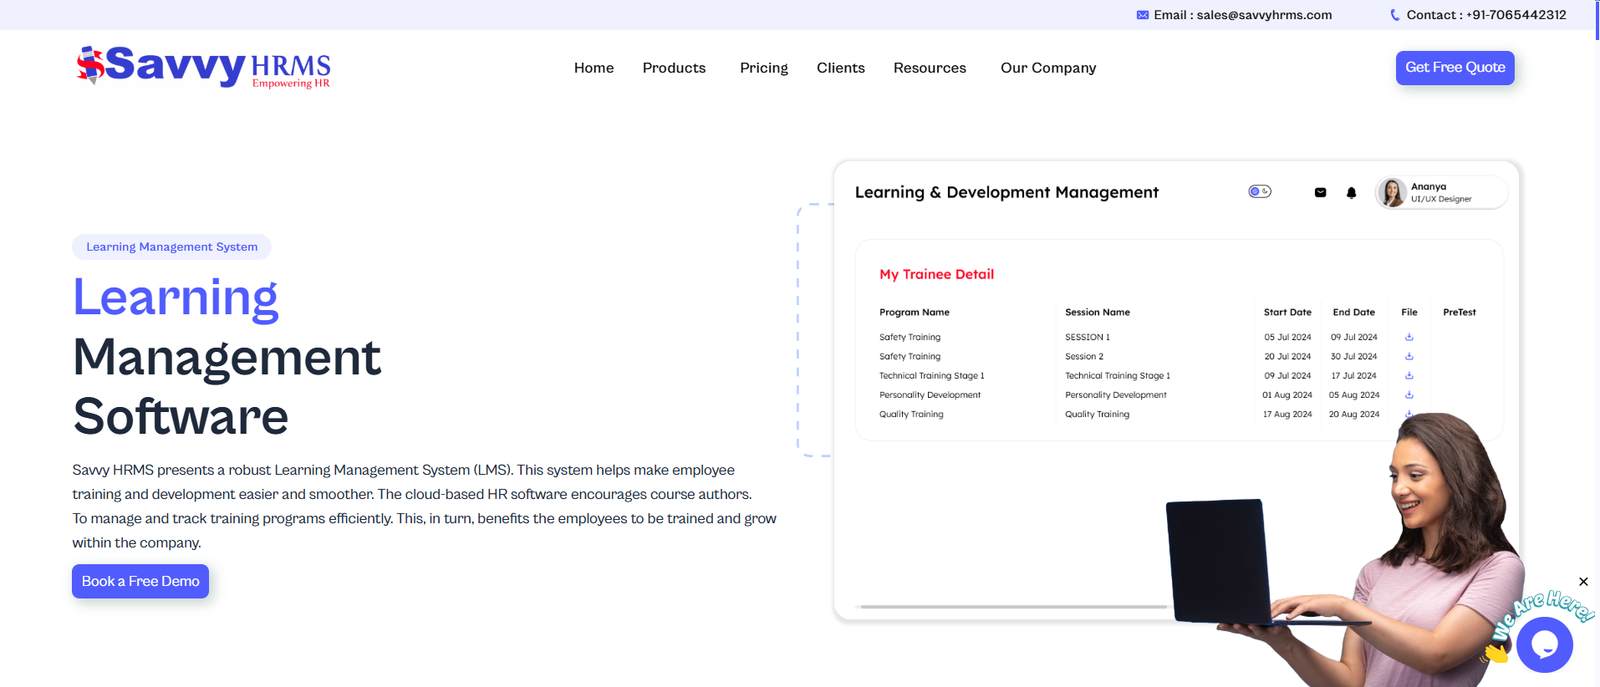
Task: Click the Session Name column header
Action: (1097, 312)
